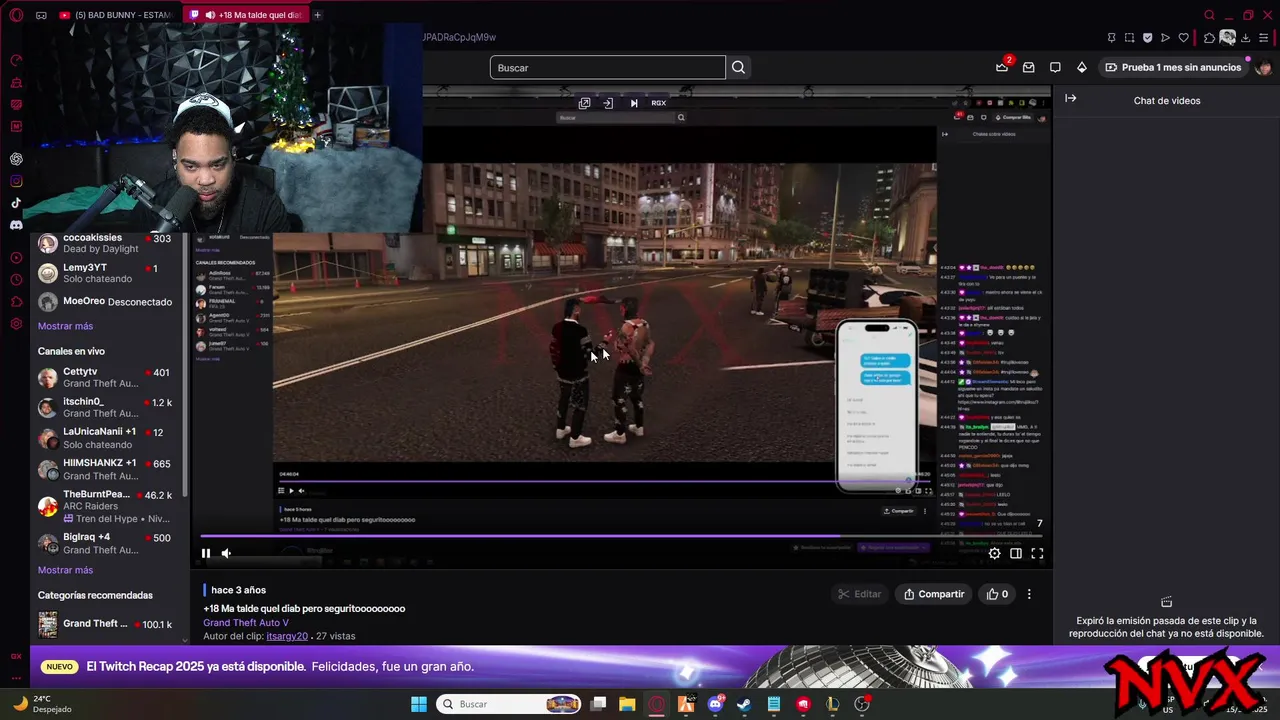This screenshot has height=720, width=1280.
Task: Collapse the Chat de videos panel
Action: pyautogui.click(x=1070, y=98)
